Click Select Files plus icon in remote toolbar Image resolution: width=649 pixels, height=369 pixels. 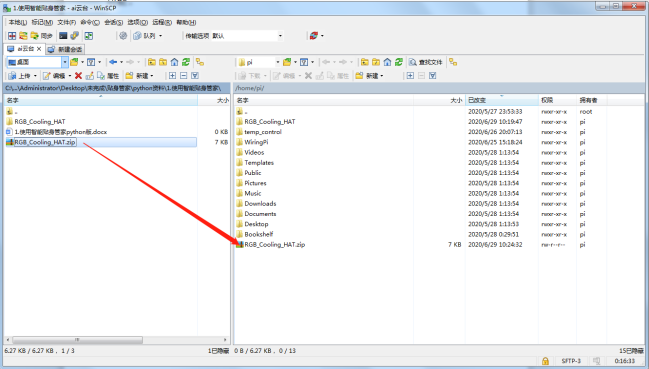[x=410, y=76]
